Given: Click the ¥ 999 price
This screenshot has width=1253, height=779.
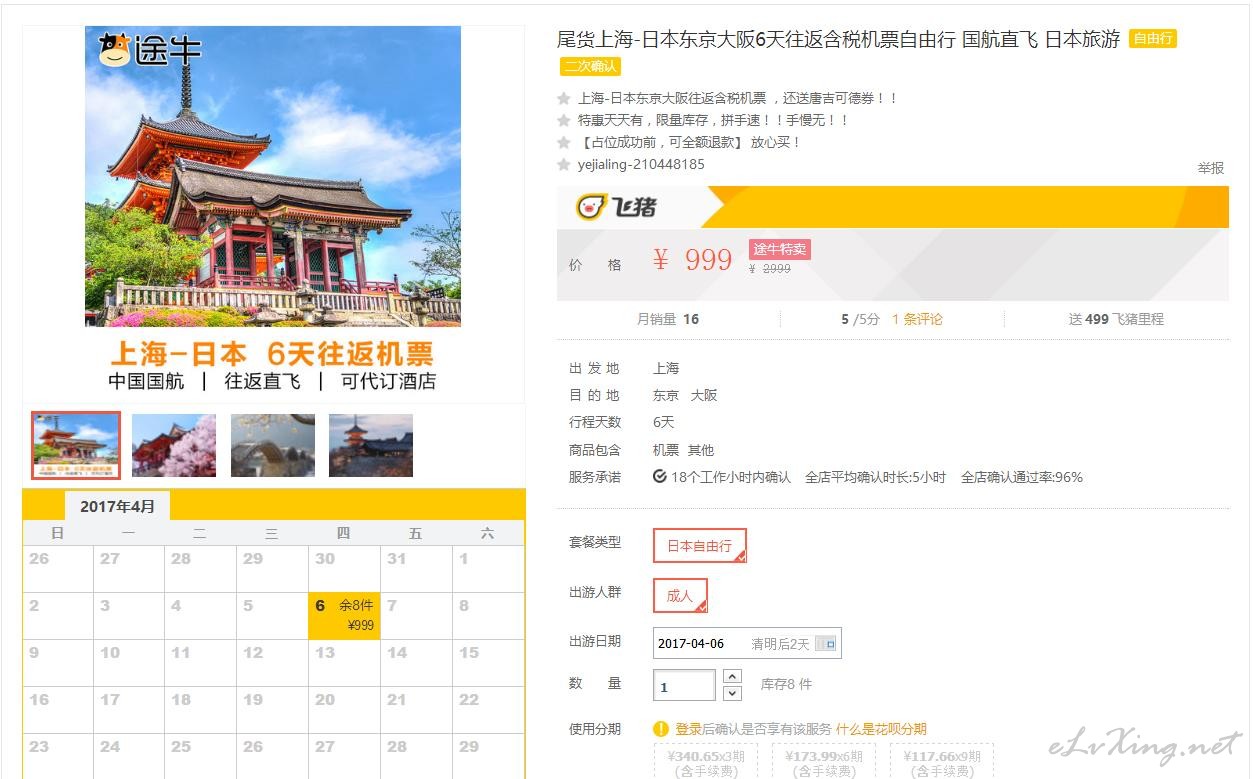Looking at the screenshot, I should (x=692, y=260).
